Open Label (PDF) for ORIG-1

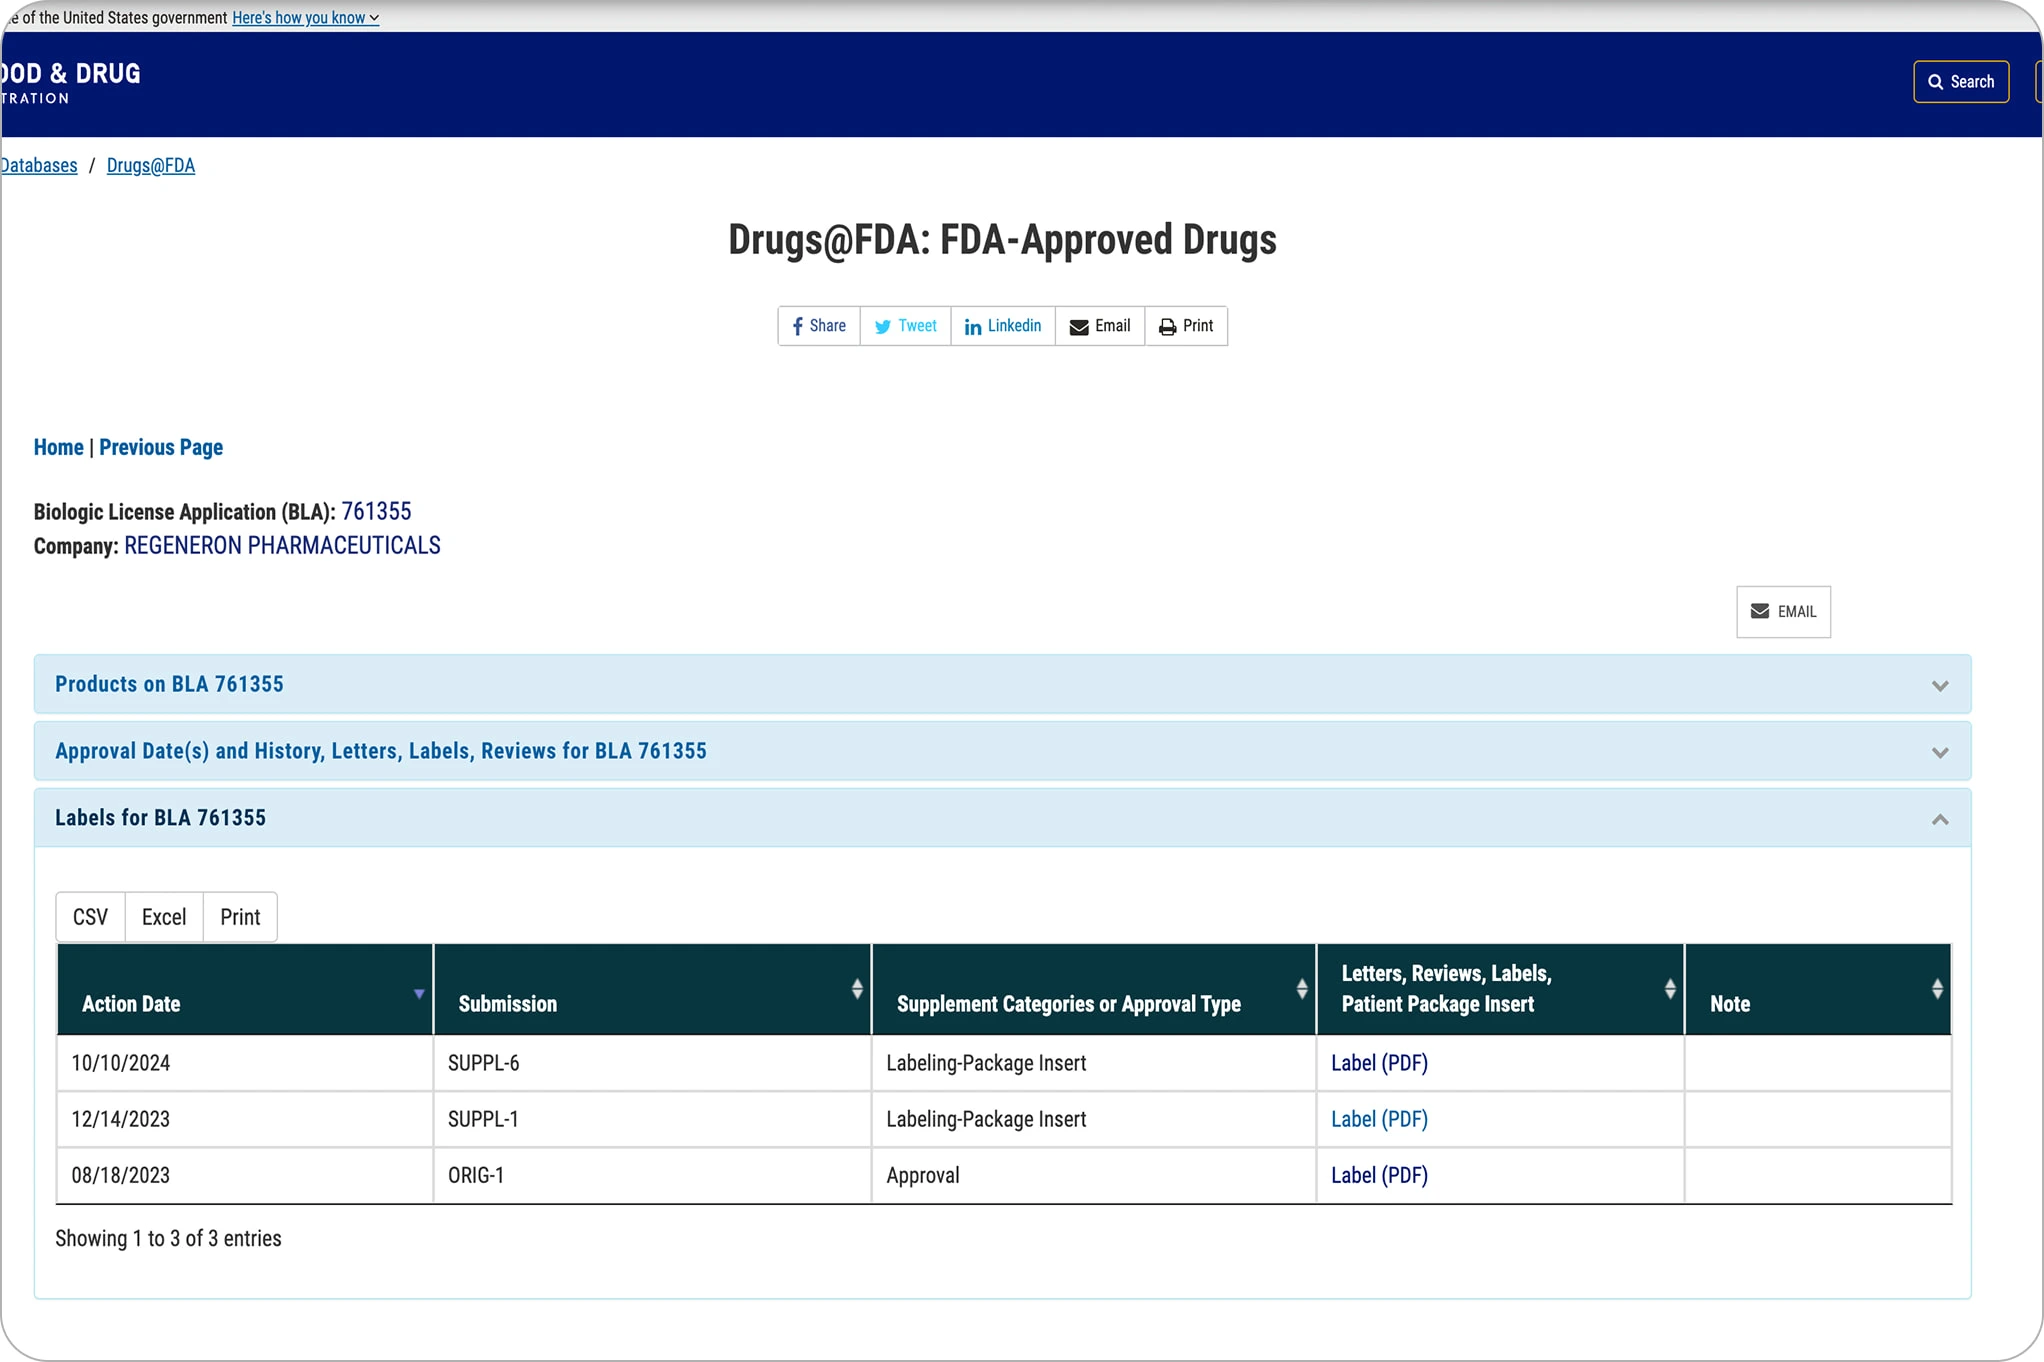tap(1379, 1175)
